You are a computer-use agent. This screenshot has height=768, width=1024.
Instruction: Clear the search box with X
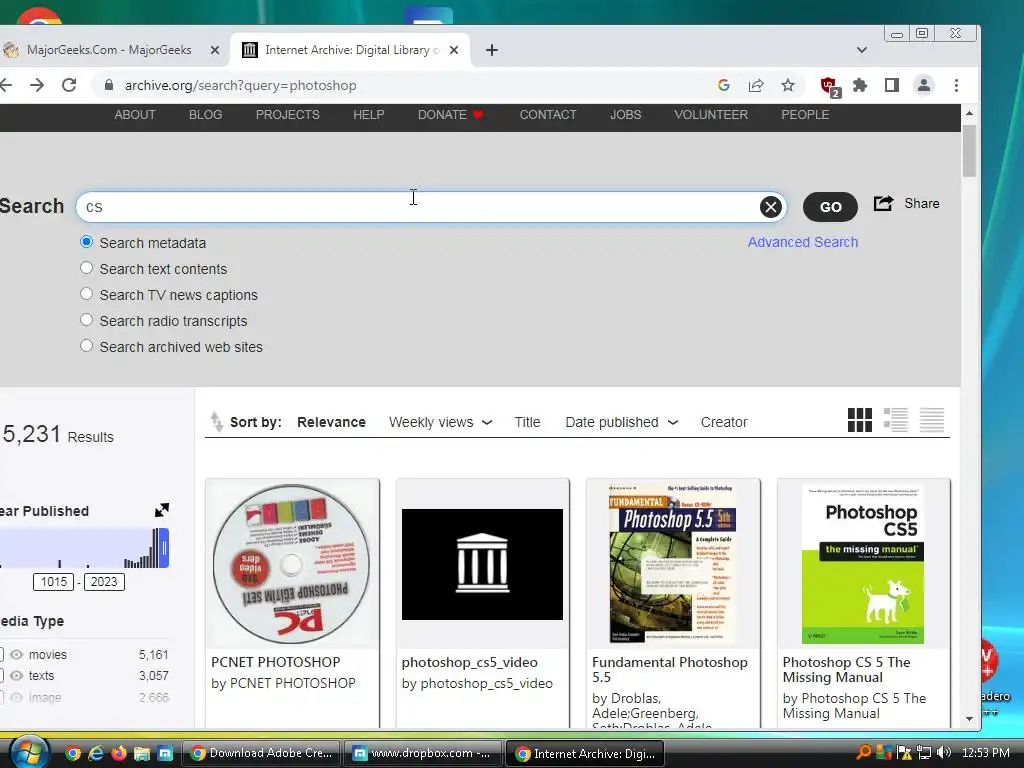coord(771,207)
